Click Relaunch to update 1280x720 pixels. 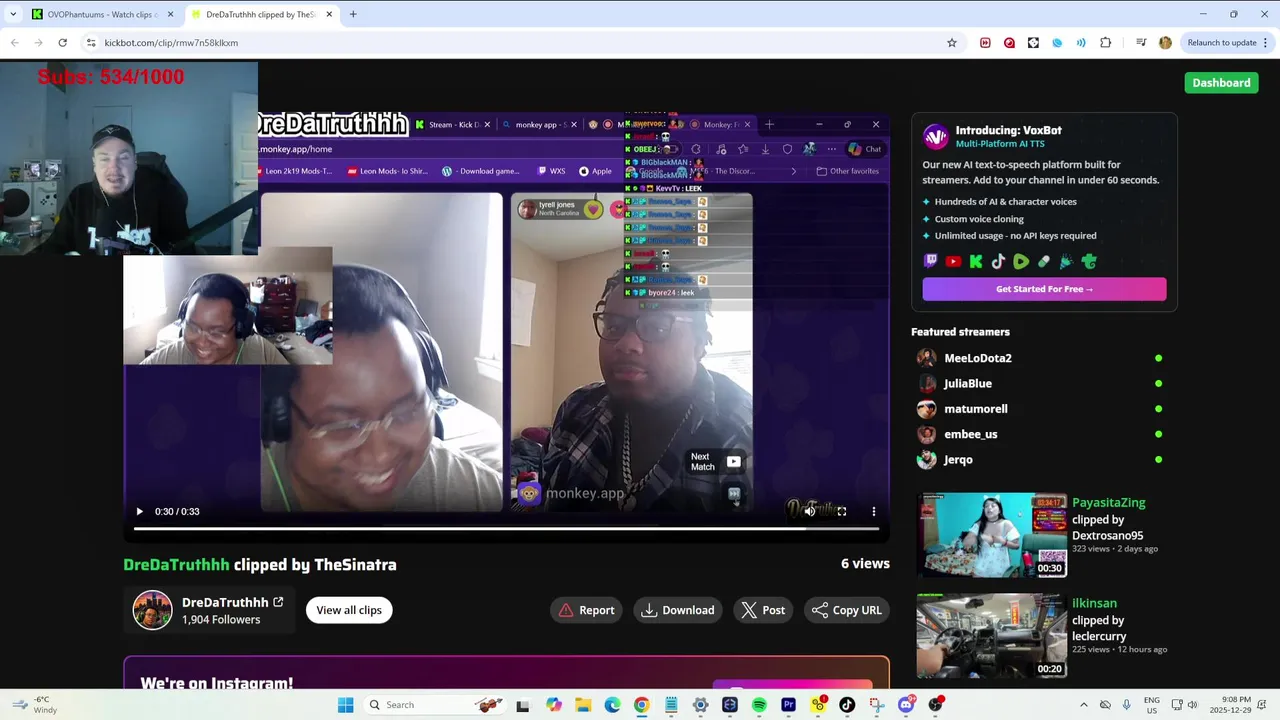(x=1222, y=43)
